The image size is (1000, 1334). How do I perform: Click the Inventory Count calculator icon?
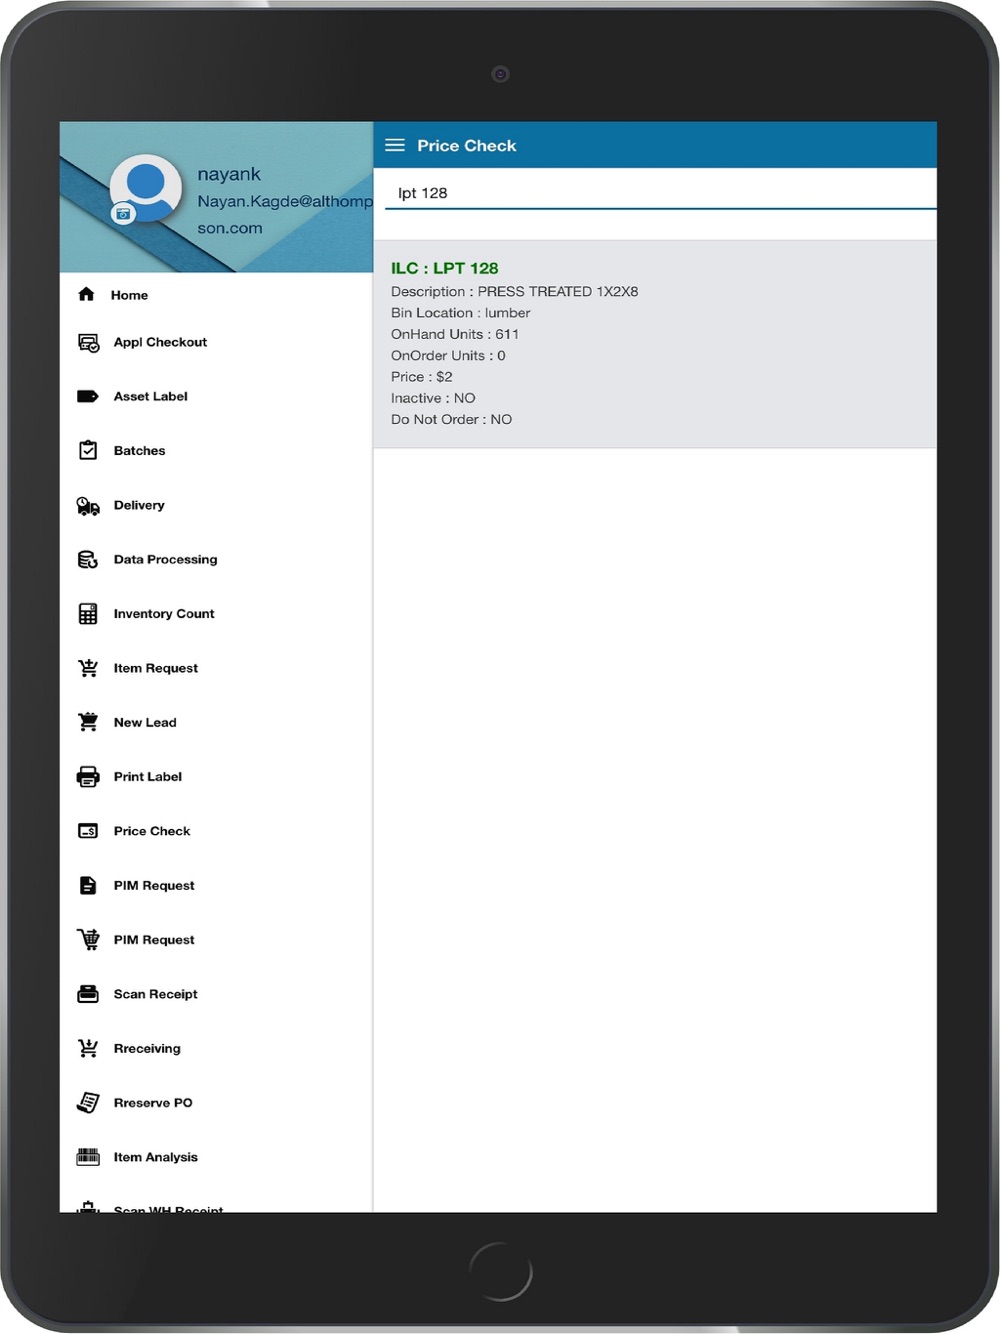coord(88,614)
